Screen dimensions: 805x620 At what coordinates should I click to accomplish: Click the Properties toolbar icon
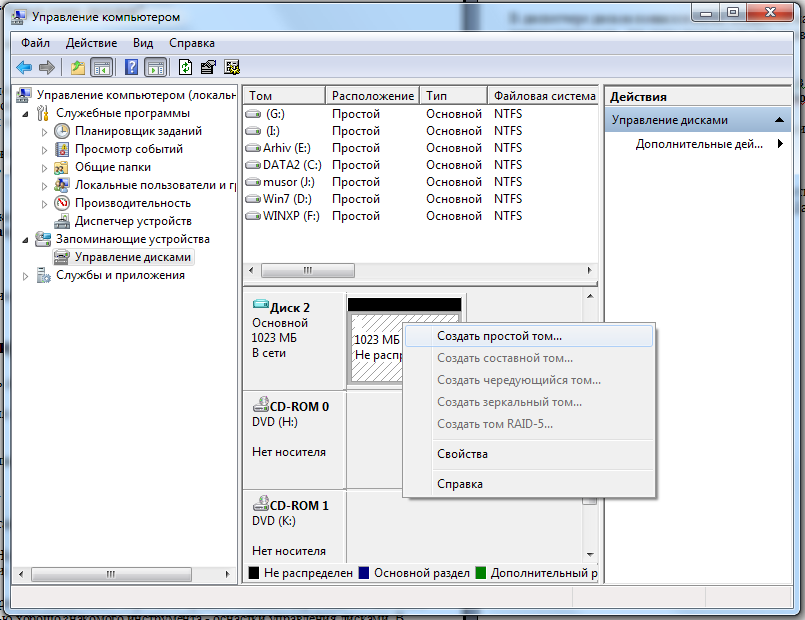[x=208, y=67]
